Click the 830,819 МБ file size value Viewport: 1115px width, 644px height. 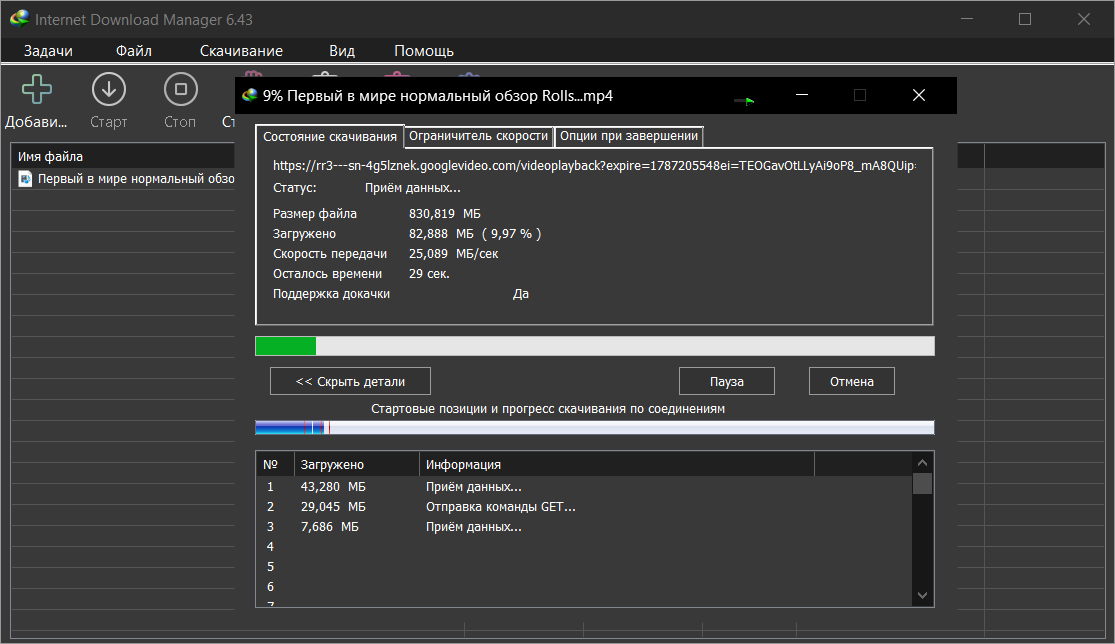(x=444, y=213)
